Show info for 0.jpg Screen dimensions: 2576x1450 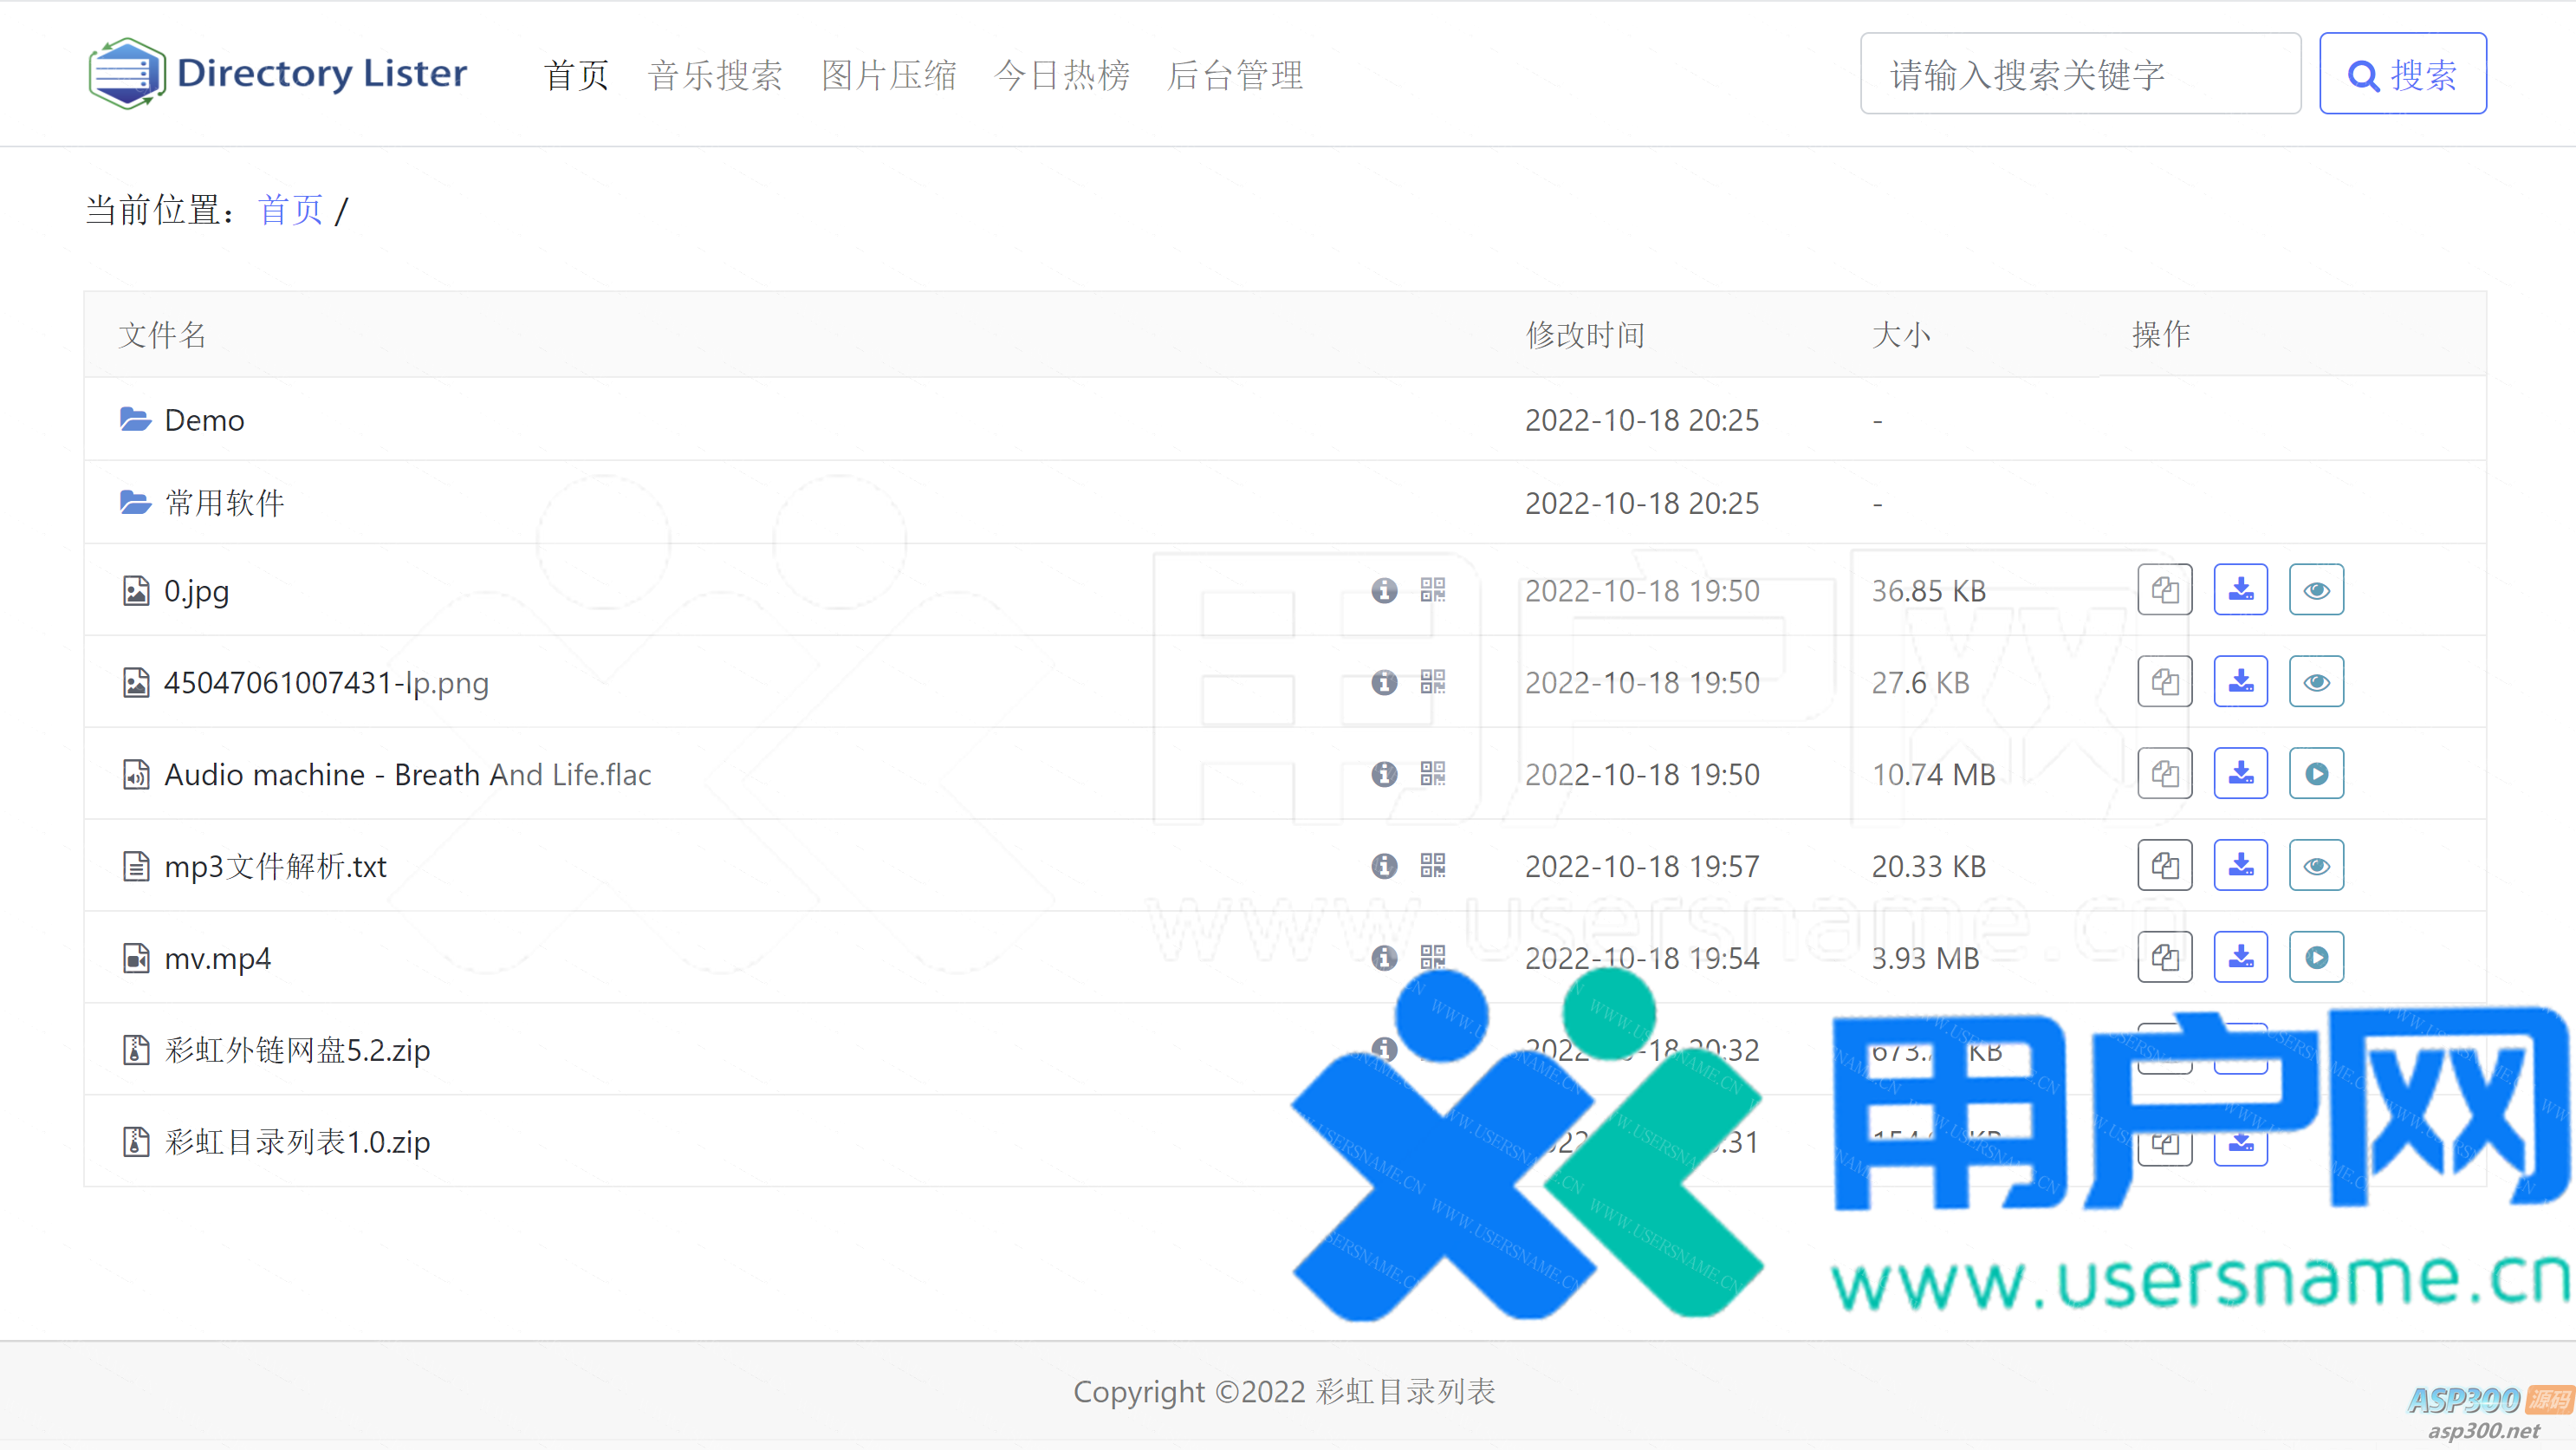(1384, 590)
